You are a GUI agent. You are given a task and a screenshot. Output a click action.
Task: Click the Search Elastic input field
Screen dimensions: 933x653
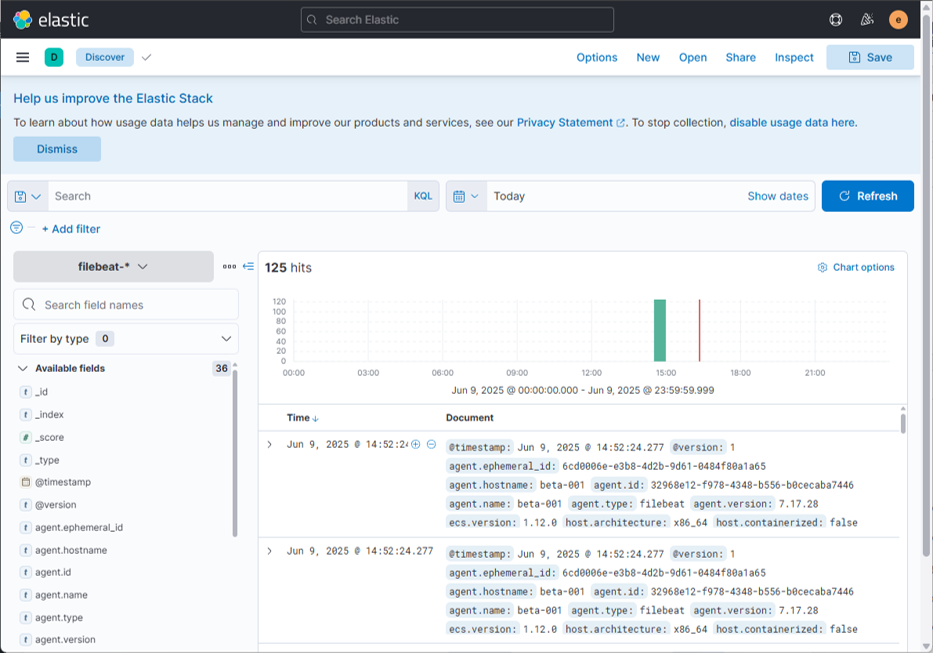tap(457, 20)
